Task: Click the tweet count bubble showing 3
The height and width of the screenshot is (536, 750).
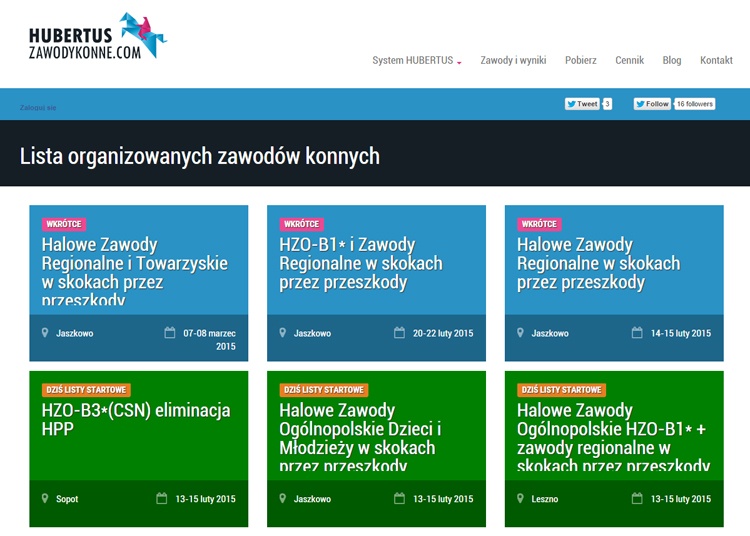Action: [607, 104]
